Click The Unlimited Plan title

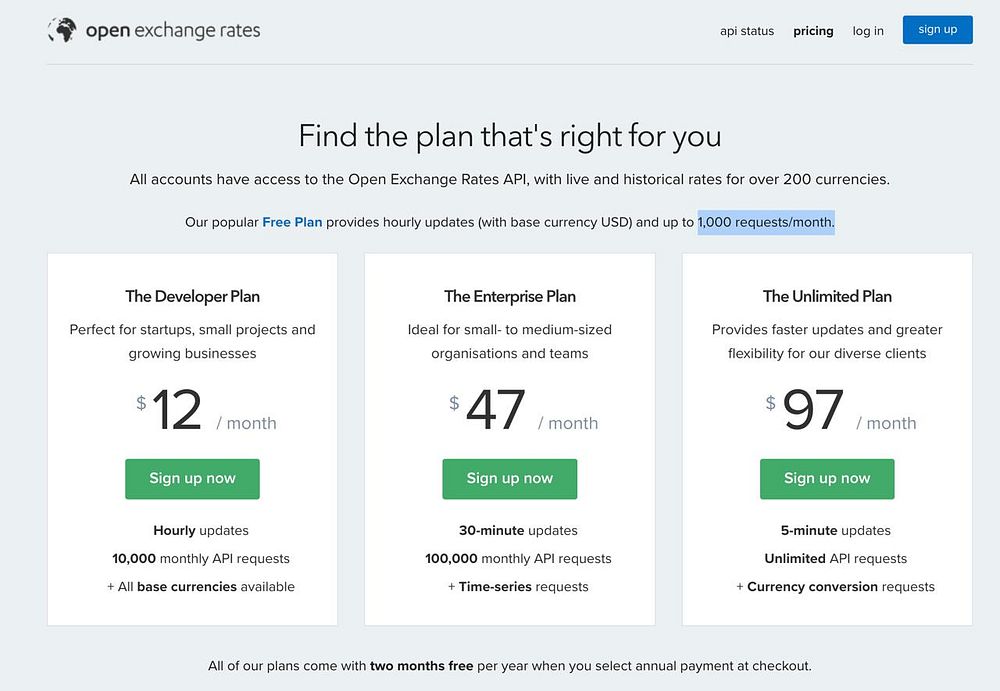[827, 296]
